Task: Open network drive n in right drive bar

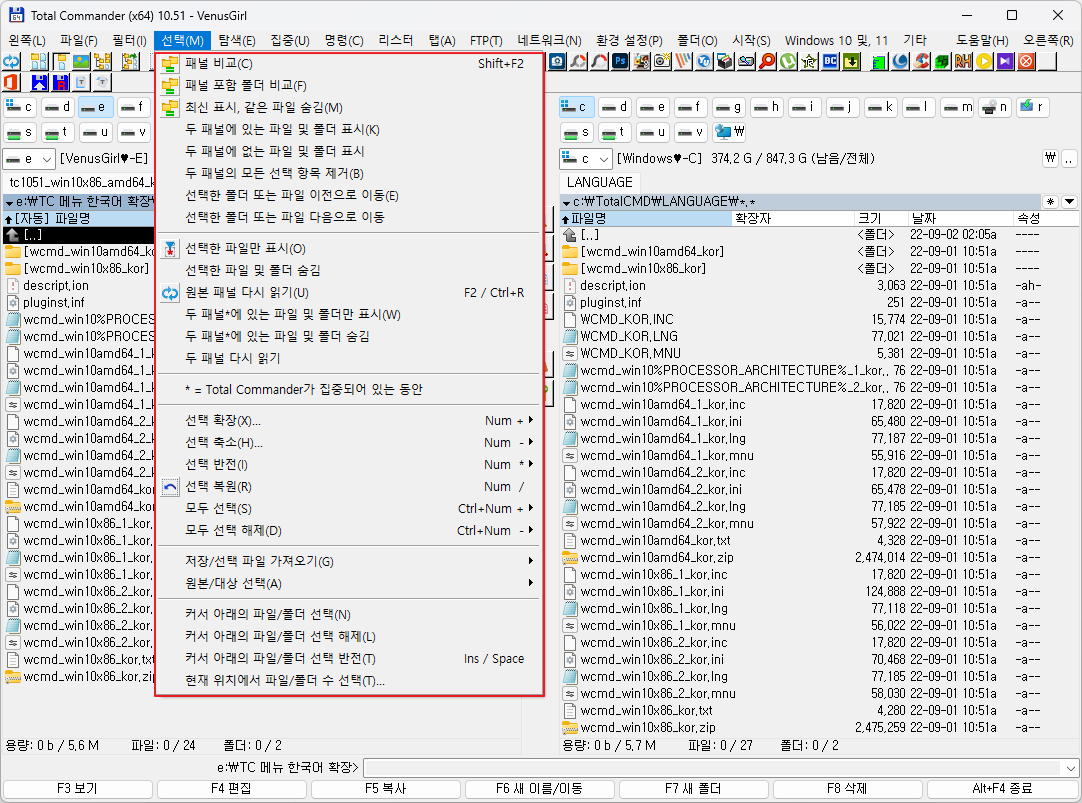Action: pos(994,107)
